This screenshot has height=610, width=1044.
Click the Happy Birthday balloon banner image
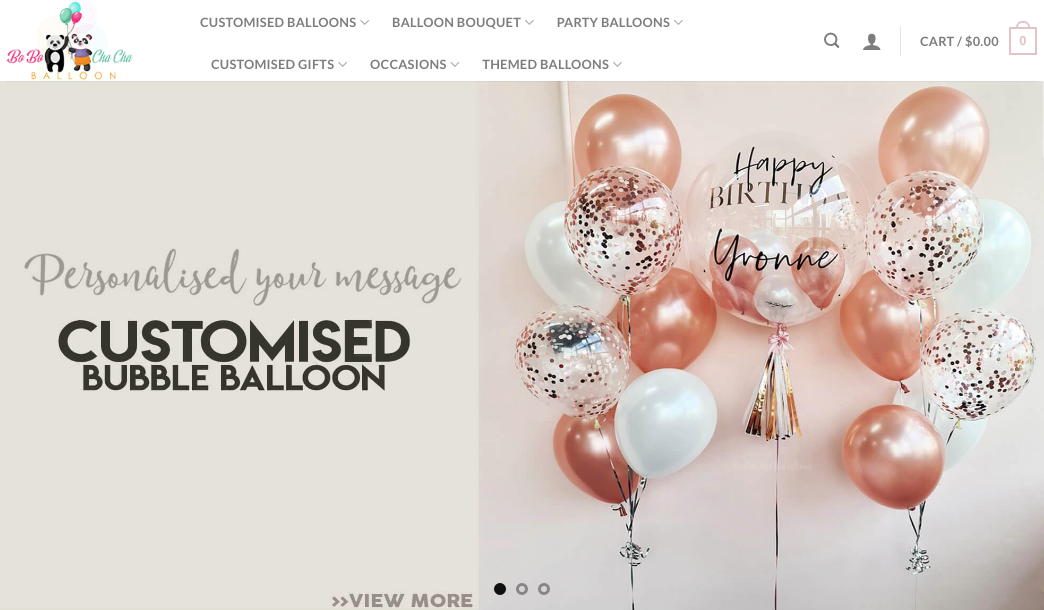pyautogui.click(x=760, y=346)
